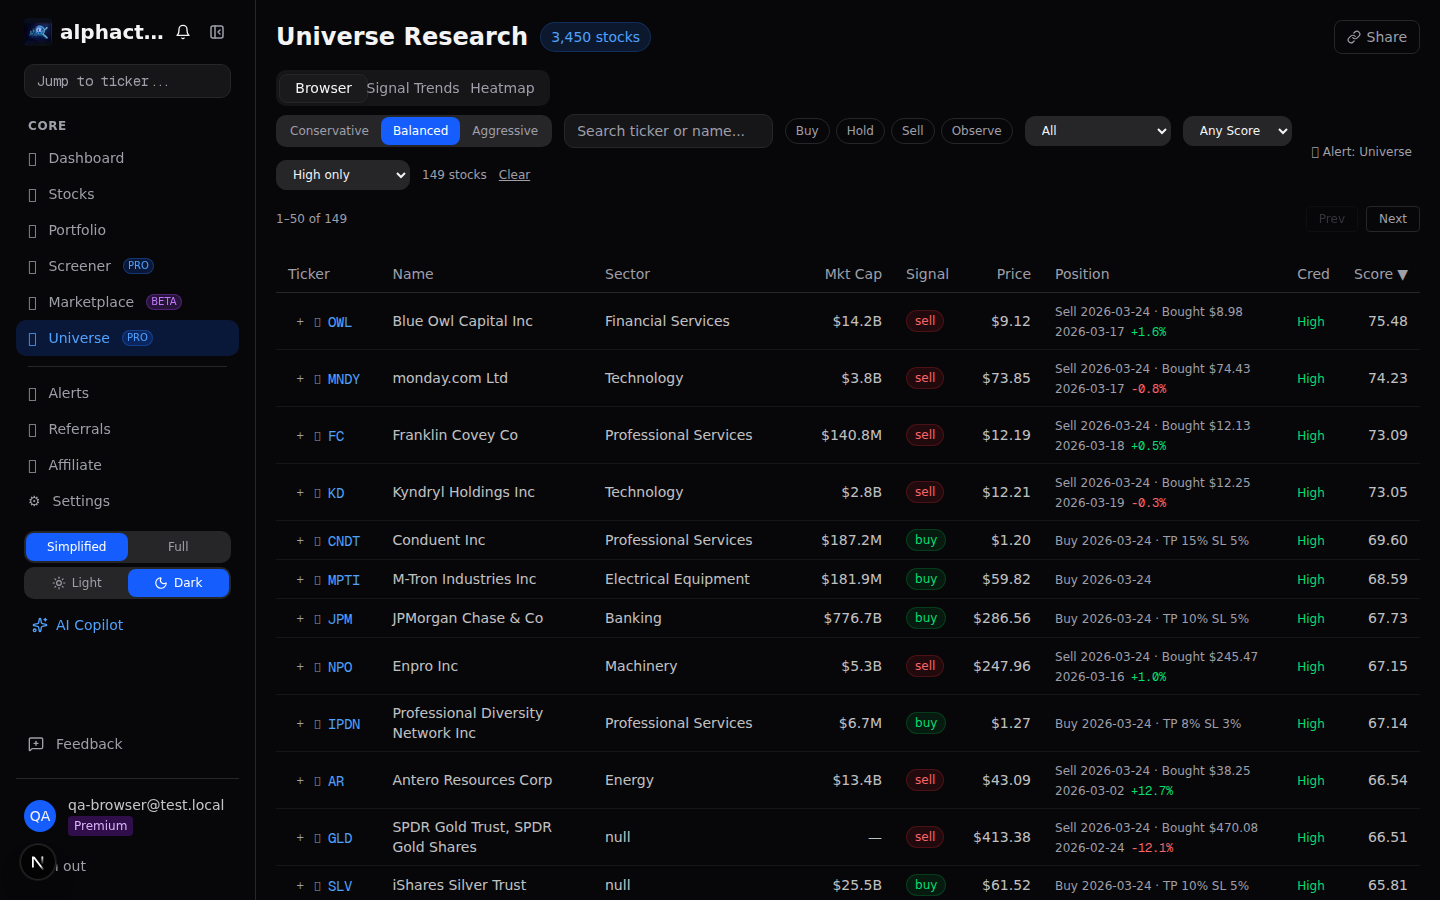This screenshot has height=900, width=1440.
Task: Click the Alert: Universe bell icon
Action: pos(1315,151)
